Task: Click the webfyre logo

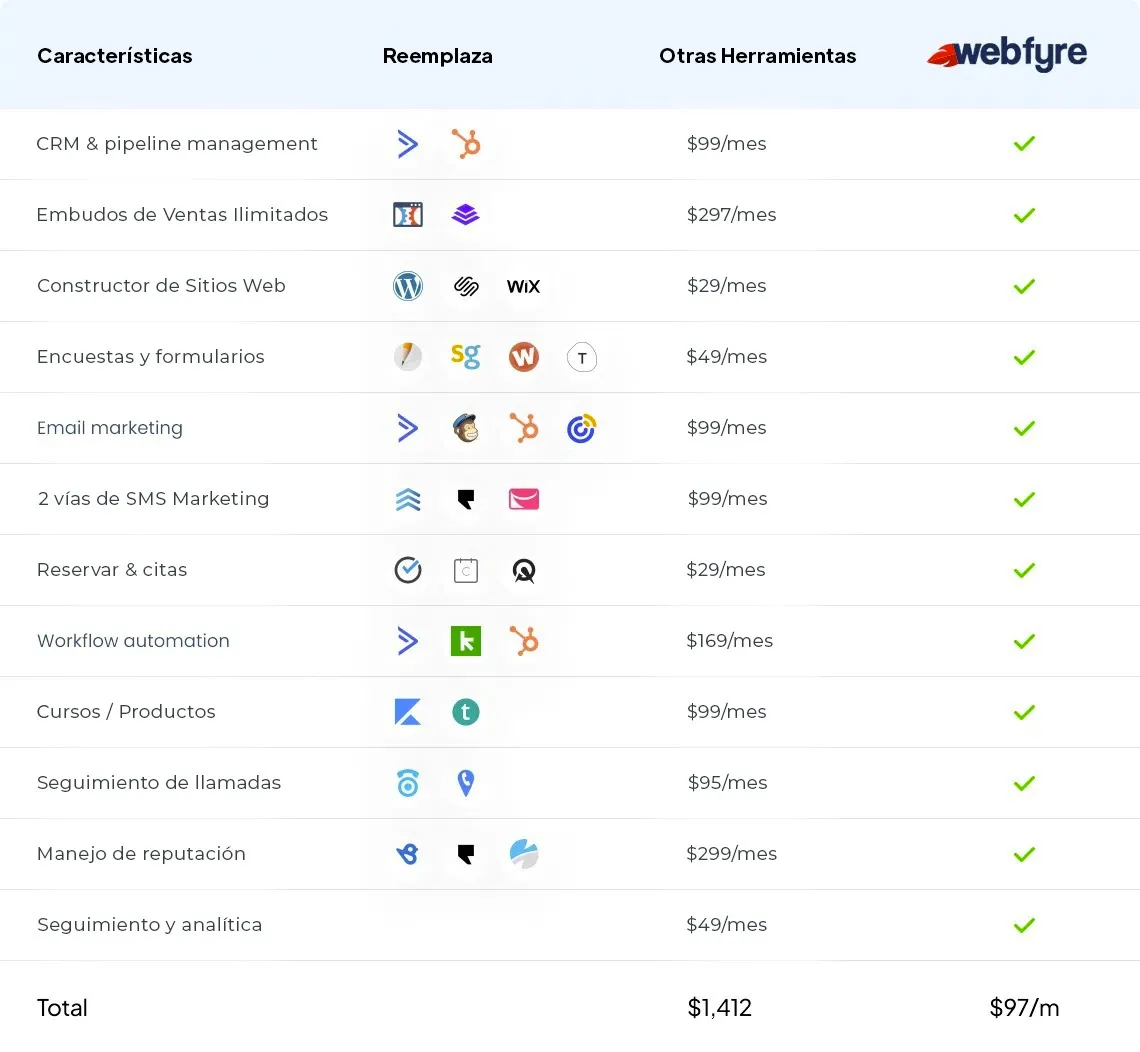Action: [x=1007, y=55]
